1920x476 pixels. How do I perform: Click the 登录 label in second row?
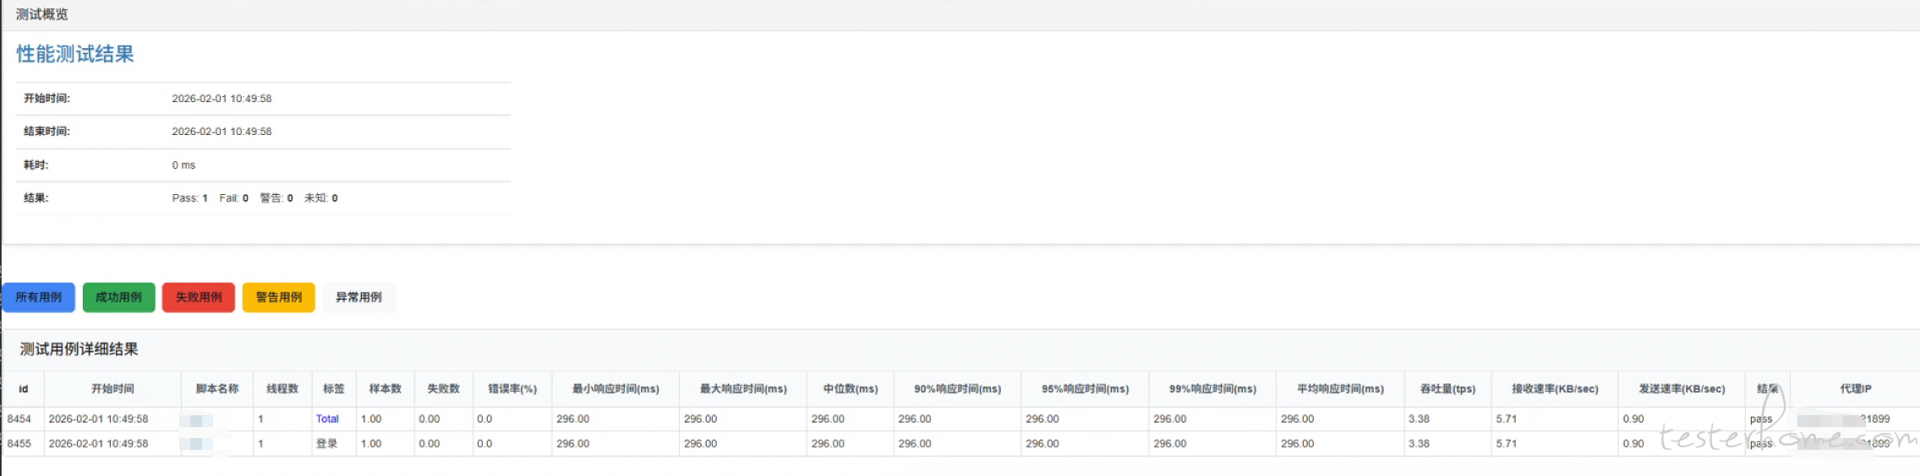(327, 444)
